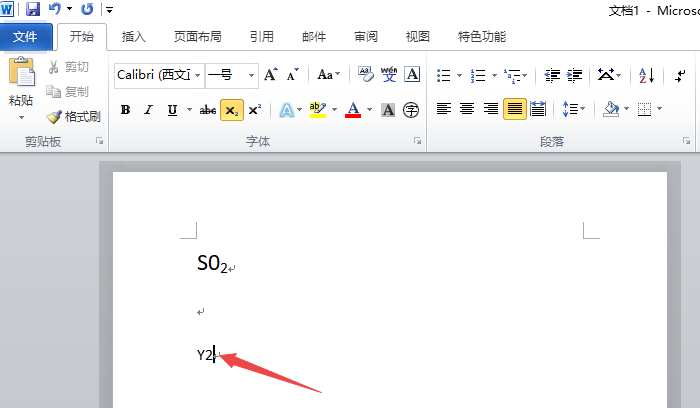Switch to the 插入 tab

[x=133, y=37]
